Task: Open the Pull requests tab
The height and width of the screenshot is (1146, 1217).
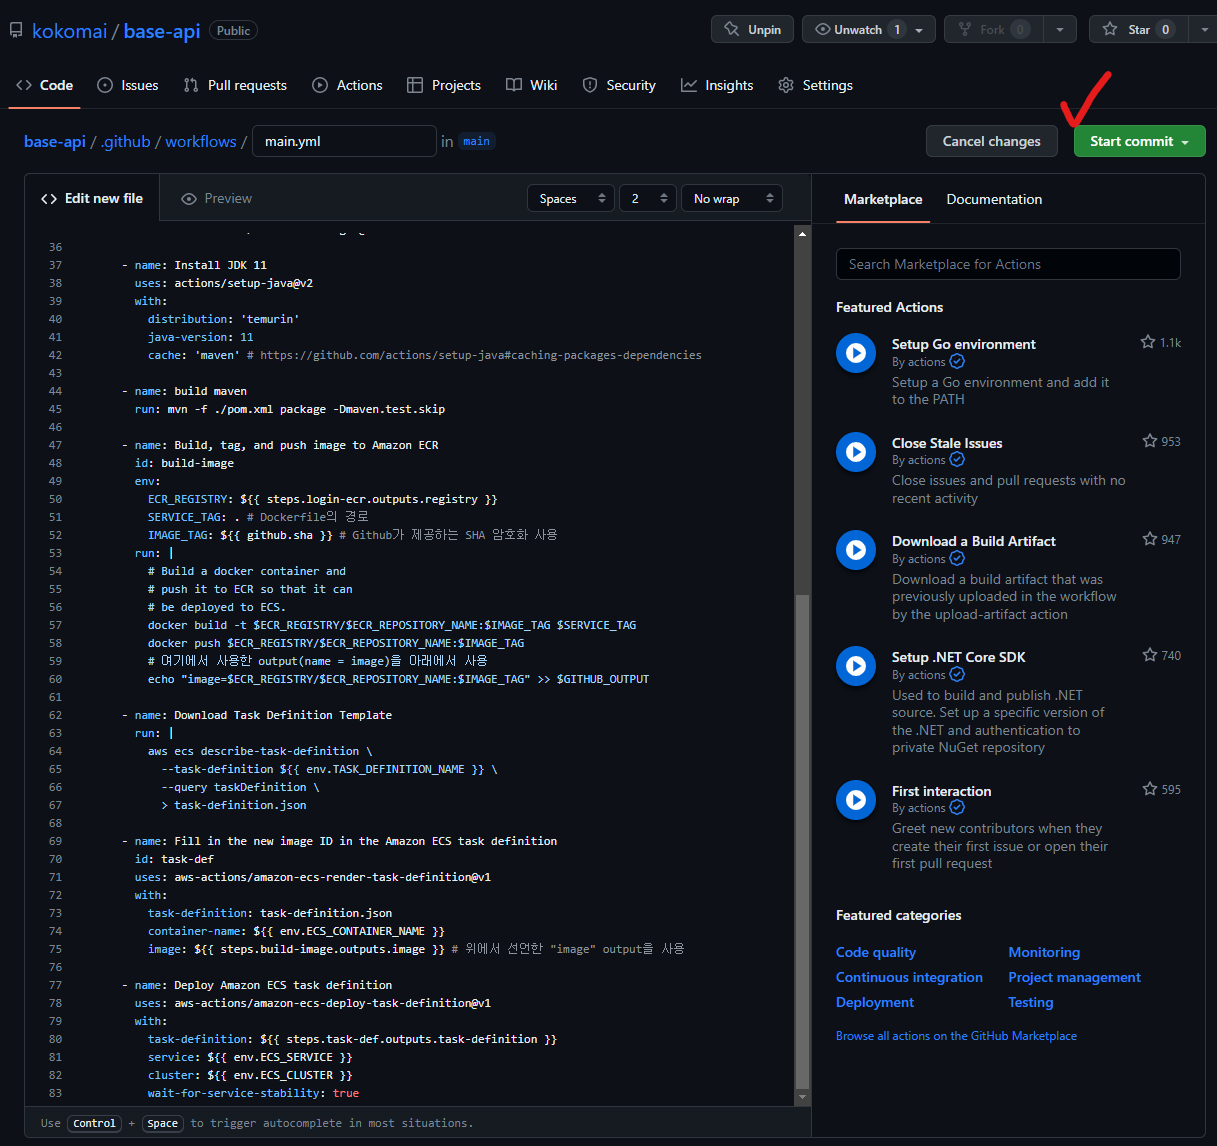Action: [235, 85]
